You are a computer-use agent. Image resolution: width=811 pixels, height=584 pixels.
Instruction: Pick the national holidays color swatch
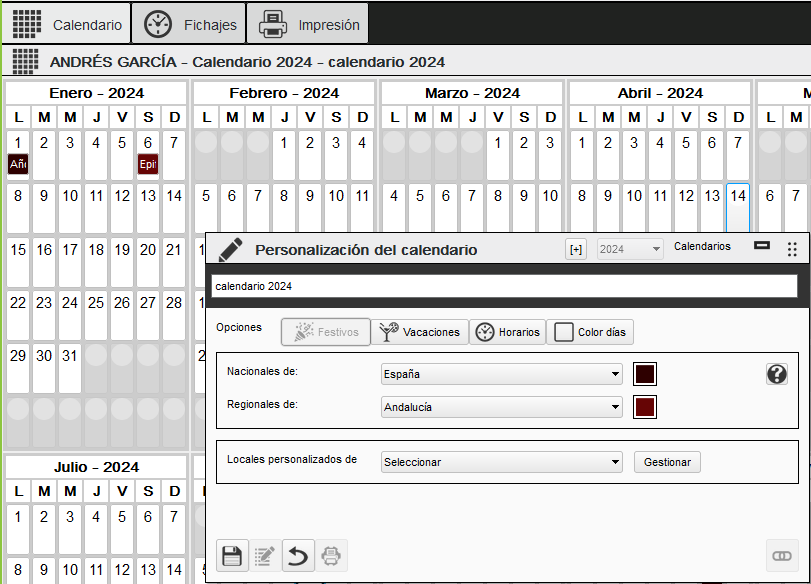click(x=645, y=375)
